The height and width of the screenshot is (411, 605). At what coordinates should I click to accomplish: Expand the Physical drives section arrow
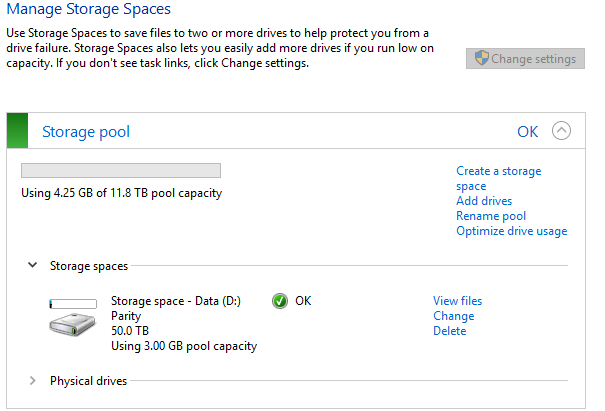click(x=33, y=381)
